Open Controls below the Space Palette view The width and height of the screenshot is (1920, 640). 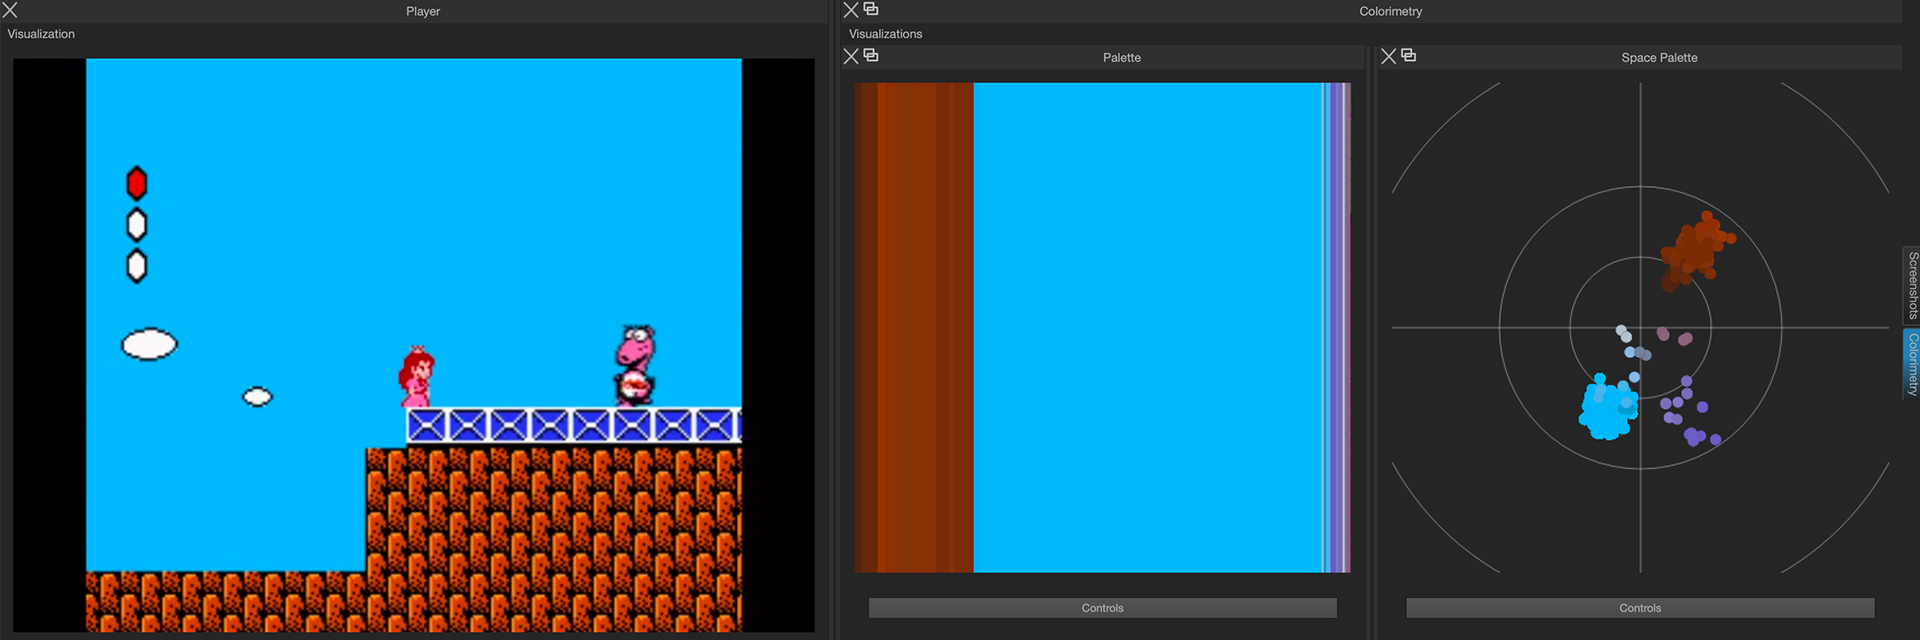click(x=1640, y=608)
